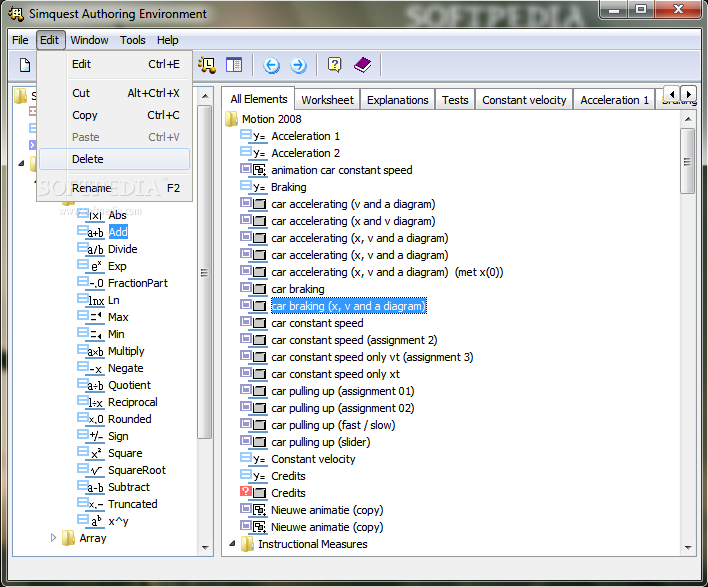Click the new document toolbar icon
Screen dimensions: 708x587
[x=25, y=65]
